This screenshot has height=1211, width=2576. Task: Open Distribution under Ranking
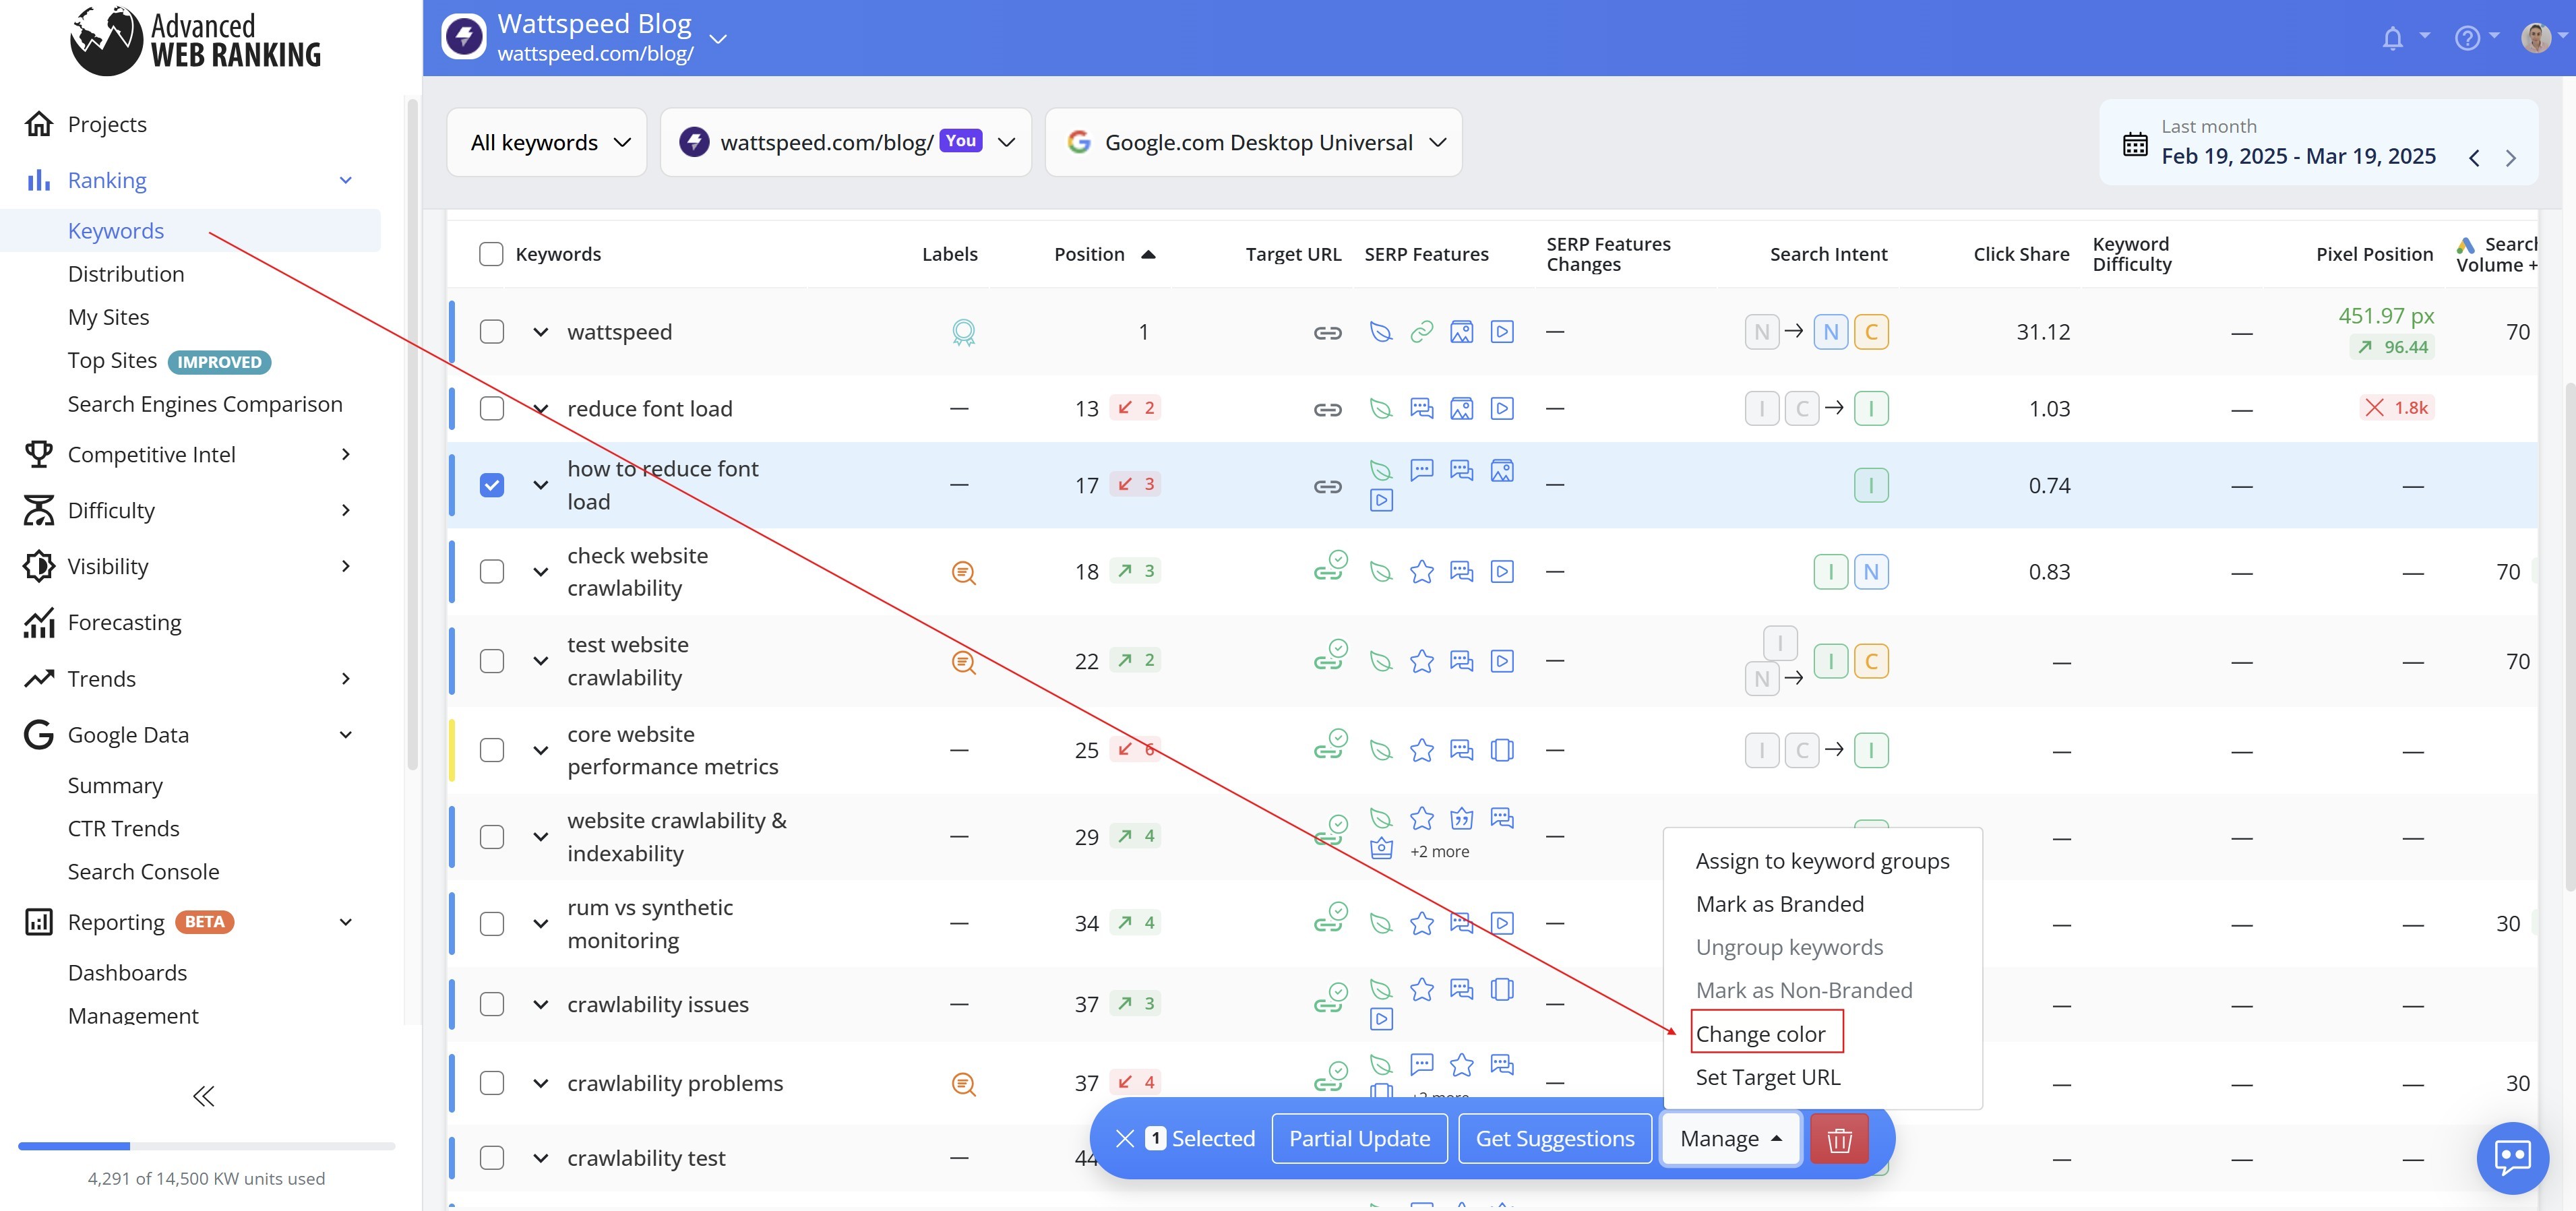[126, 274]
